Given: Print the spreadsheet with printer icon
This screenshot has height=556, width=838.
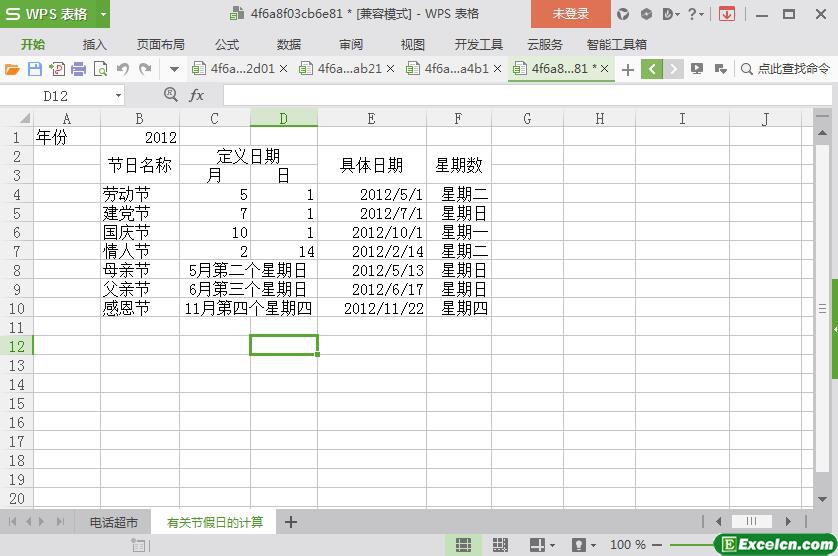Looking at the screenshot, I should [79, 69].
